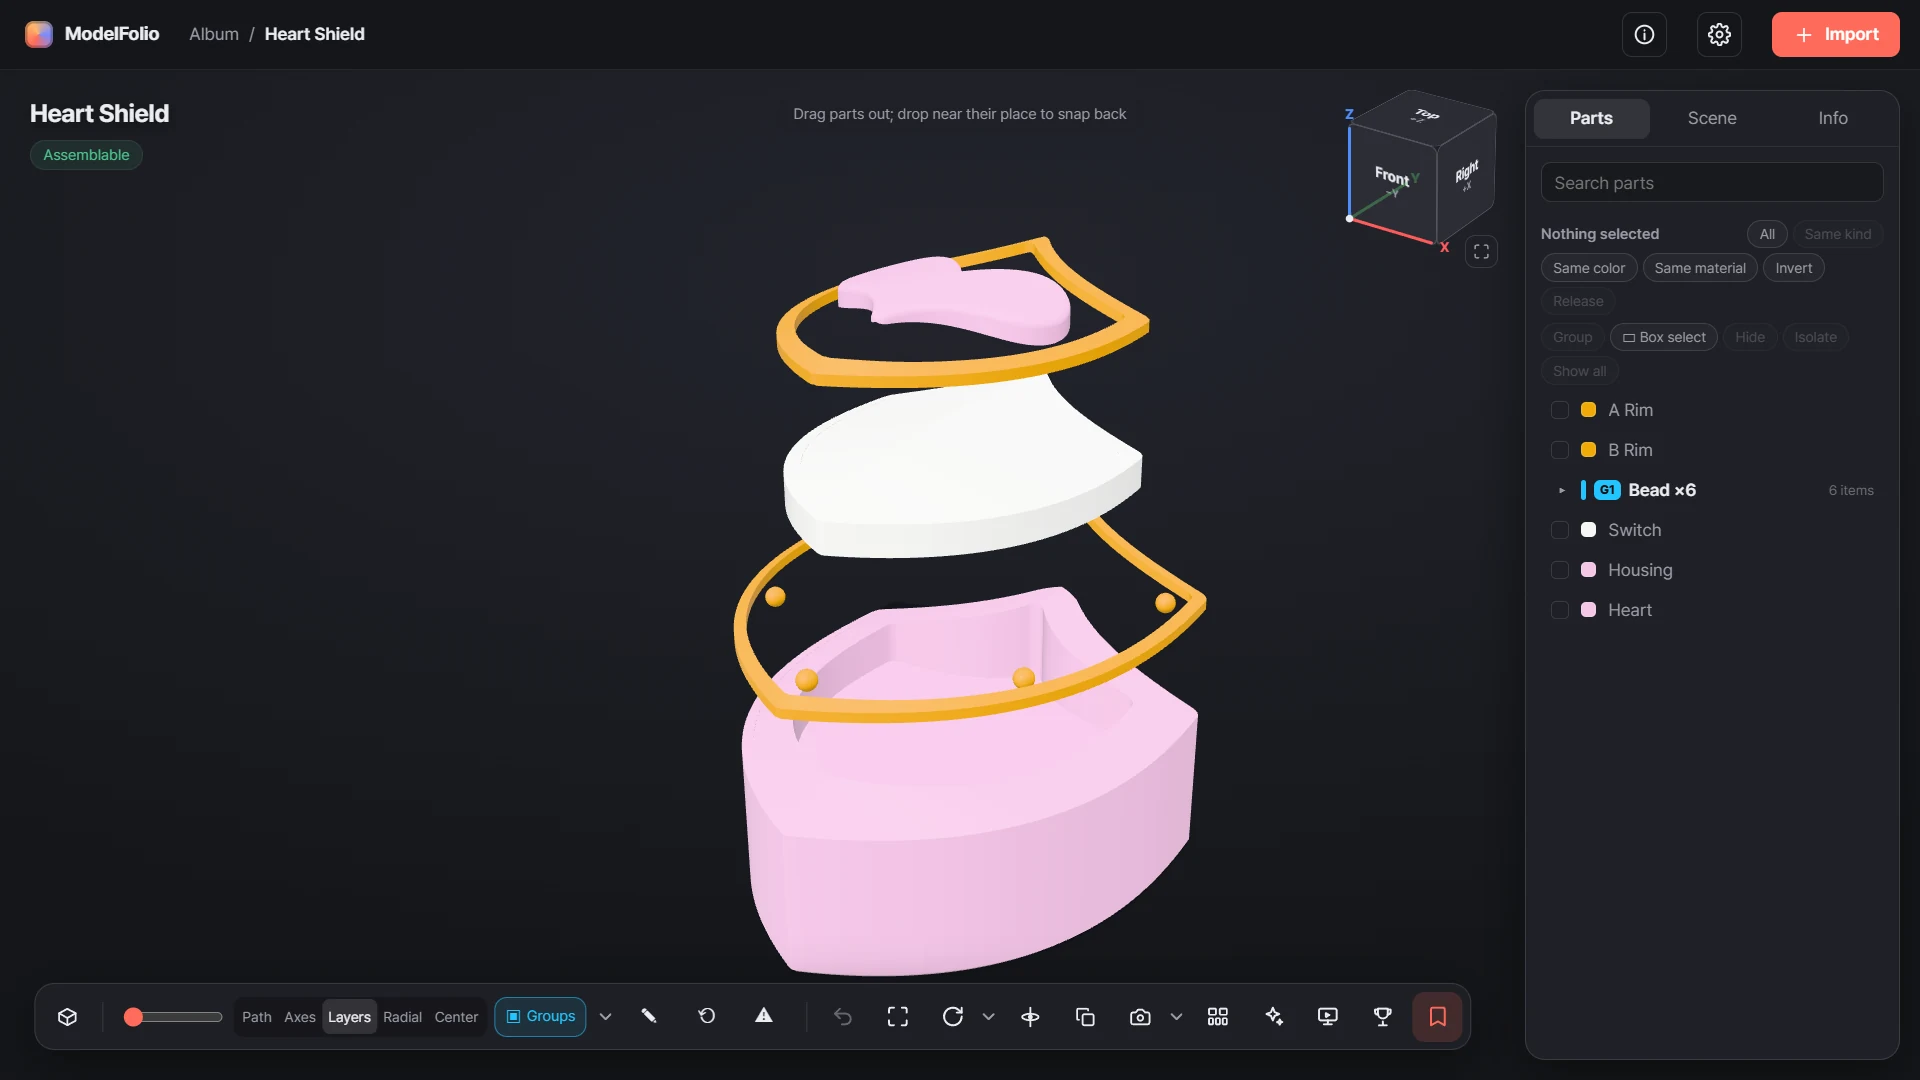Select Path explode mode
This screenshot has width=1920, height=1080.
tap(257, 1017)
